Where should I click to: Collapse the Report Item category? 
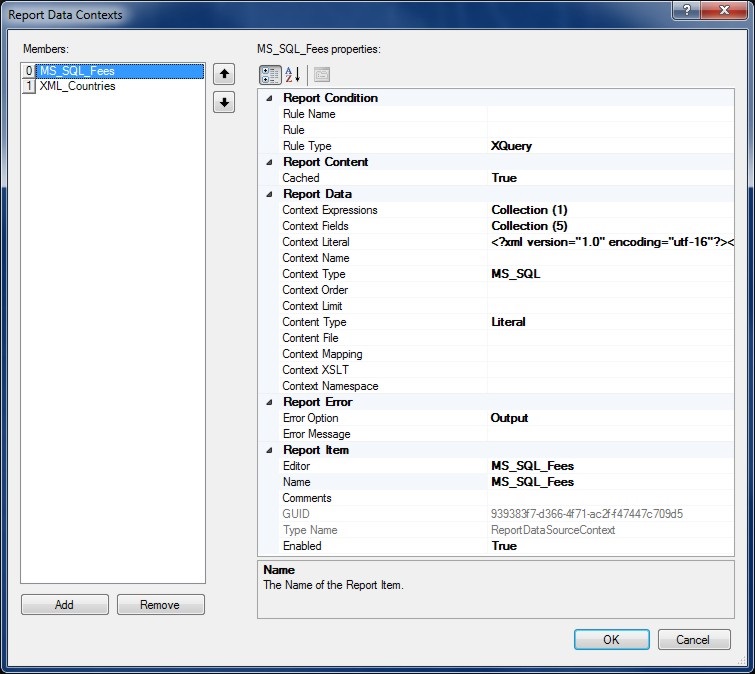[269, 450]
